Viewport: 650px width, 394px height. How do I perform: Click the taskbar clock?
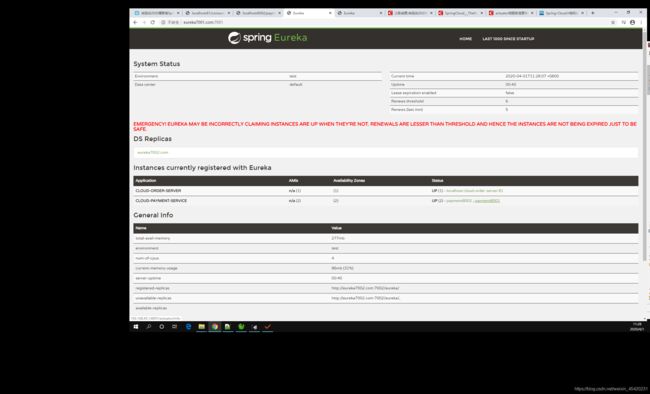[637, 327]
